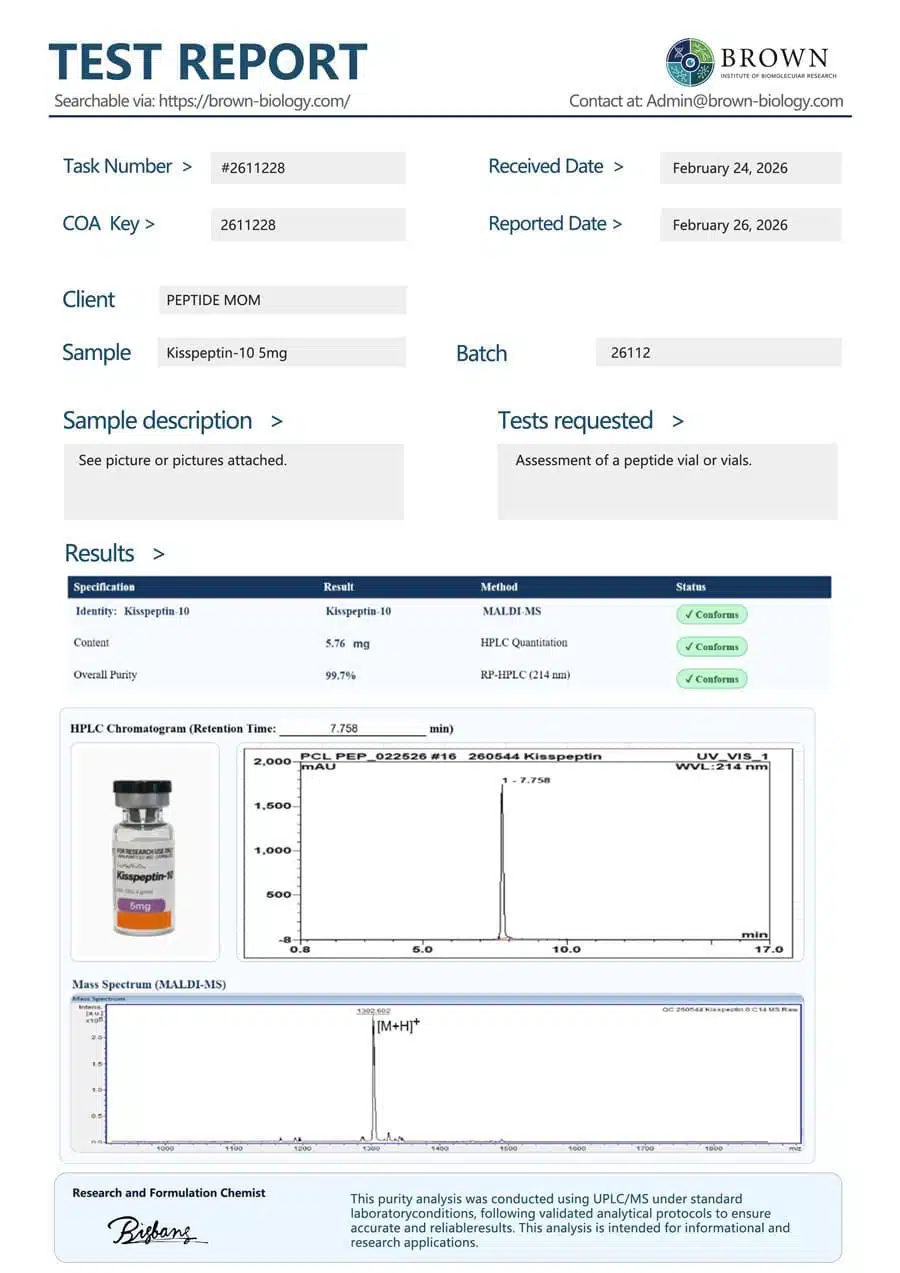Click the chevron after Reported Date
The height and width of the screenshot is (1273, 900).
pos(617,224)
